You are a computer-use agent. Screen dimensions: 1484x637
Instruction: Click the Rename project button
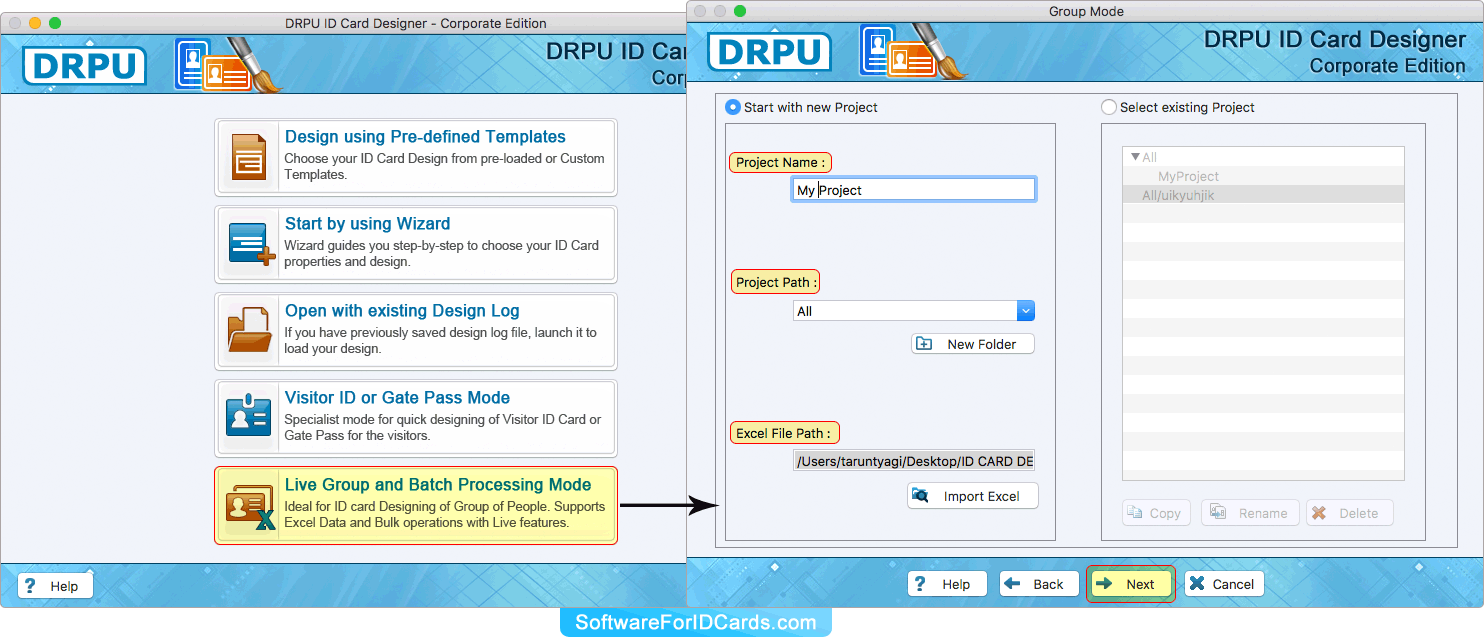(x=1250, y=513)
